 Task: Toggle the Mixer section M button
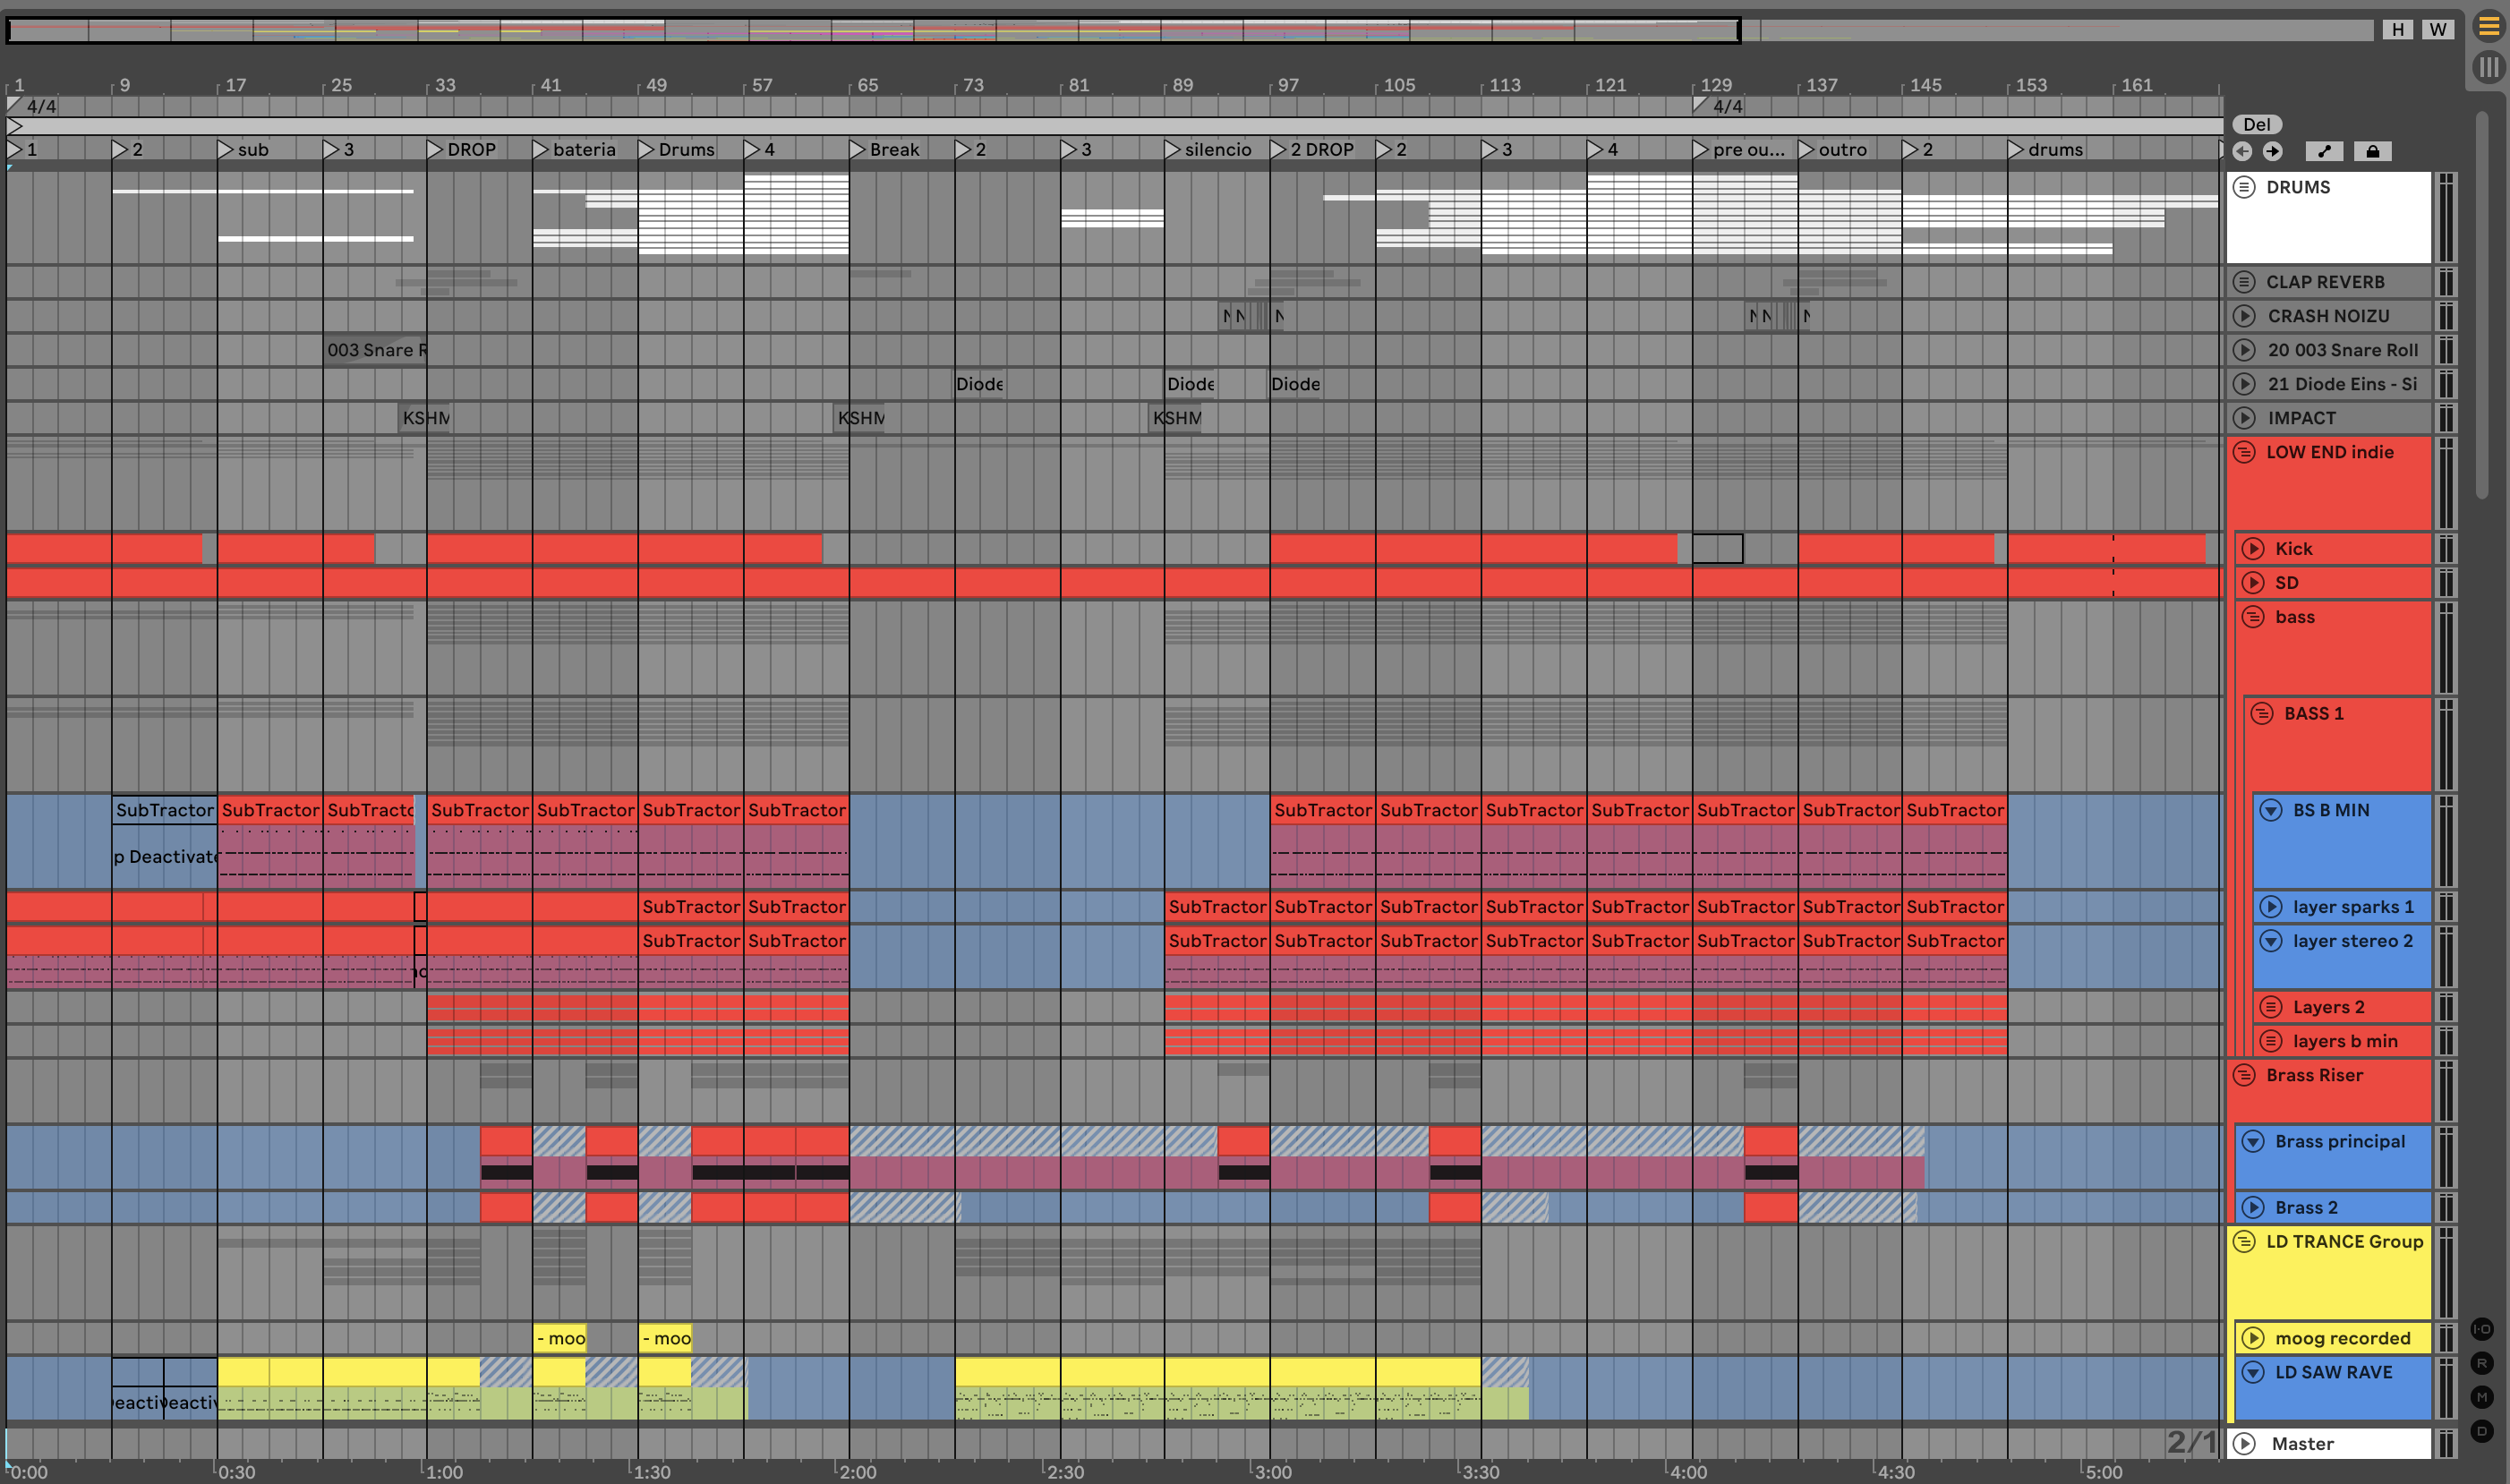tap(2482, 1397)
